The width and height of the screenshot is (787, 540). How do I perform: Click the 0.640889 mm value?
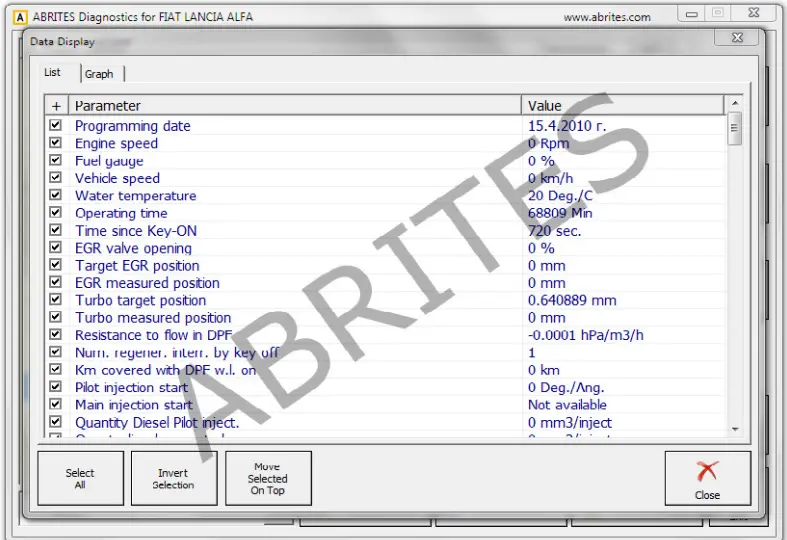[x=572, y=300]
